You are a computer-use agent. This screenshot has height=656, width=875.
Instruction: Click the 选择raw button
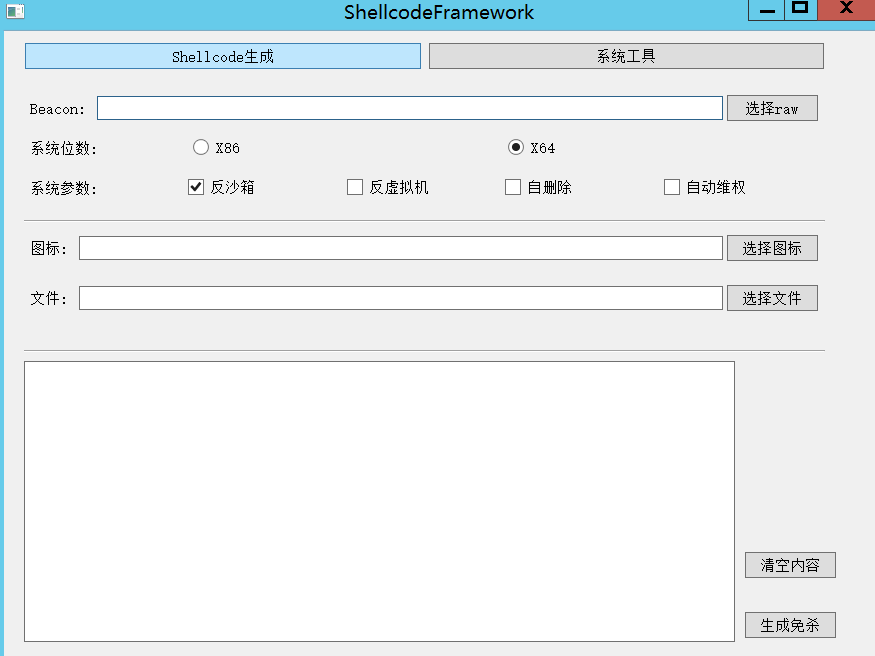coord(771,107)
